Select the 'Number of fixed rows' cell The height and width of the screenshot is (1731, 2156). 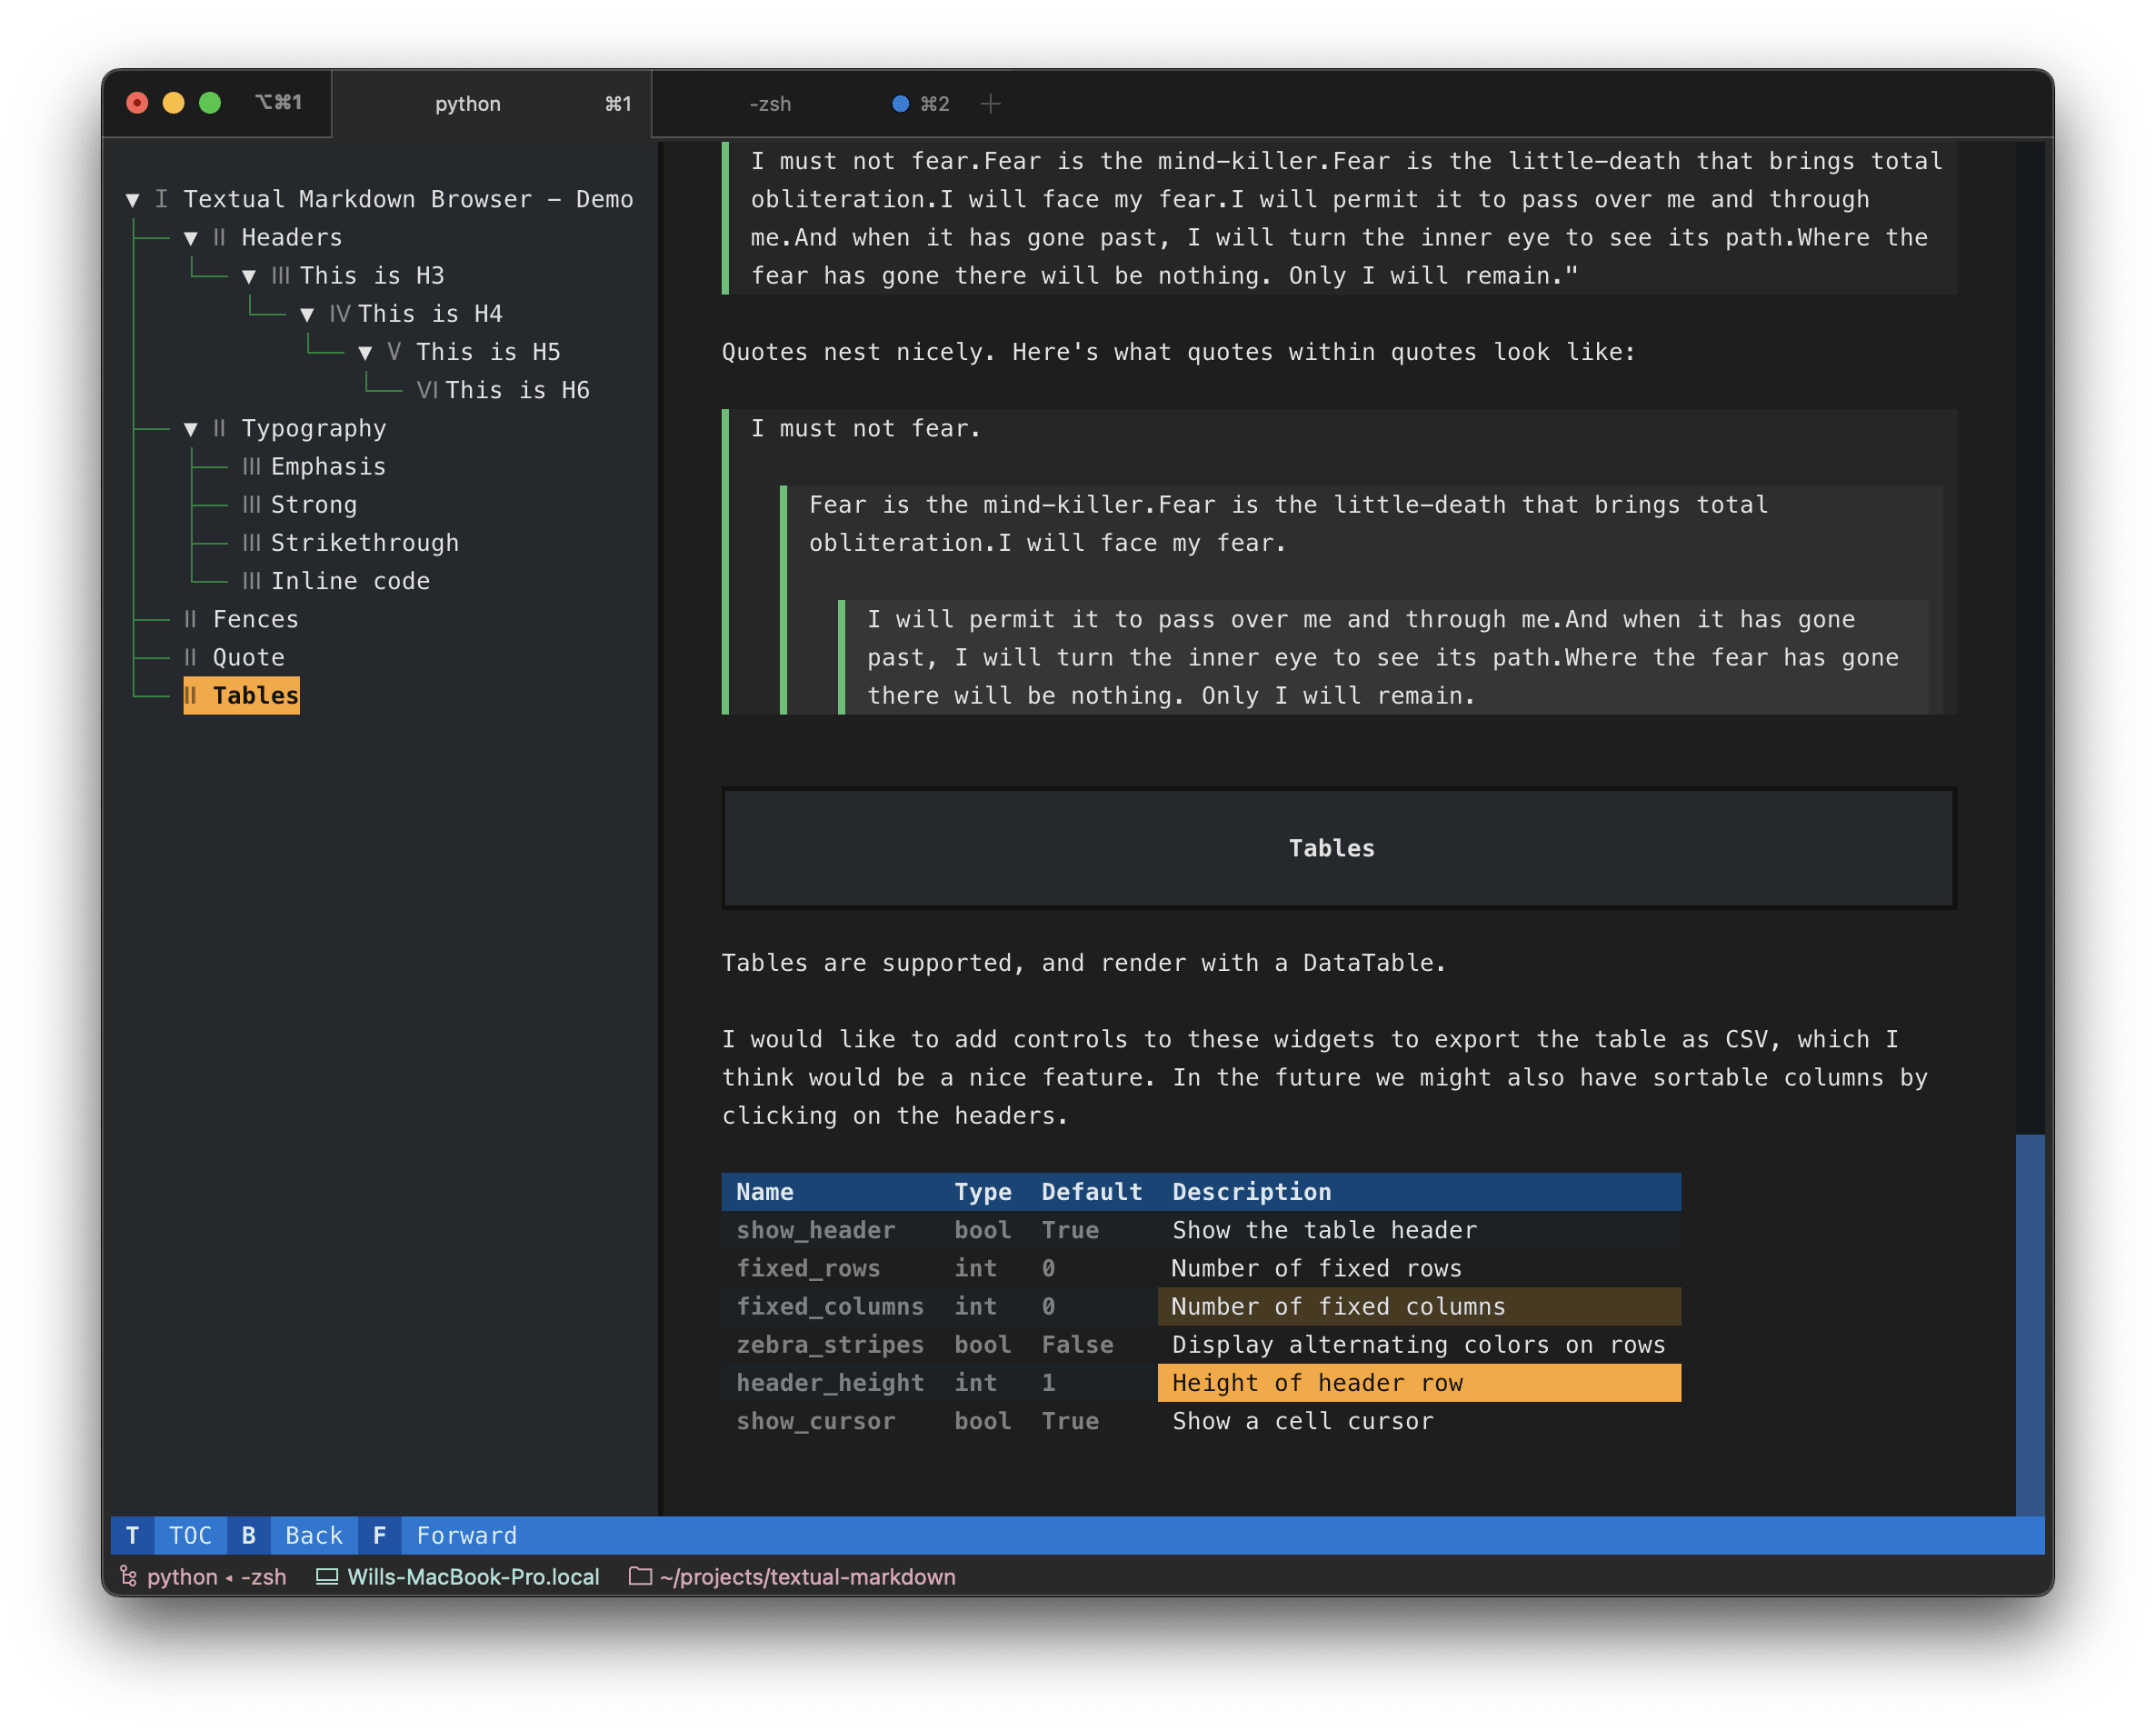click(1419, 1268)
